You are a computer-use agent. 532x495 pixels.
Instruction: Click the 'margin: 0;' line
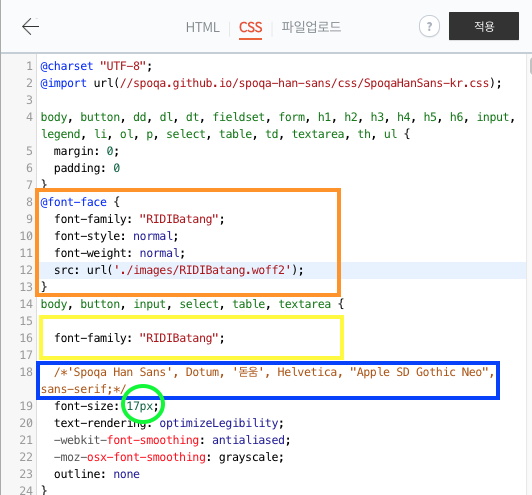click(86, 151)
